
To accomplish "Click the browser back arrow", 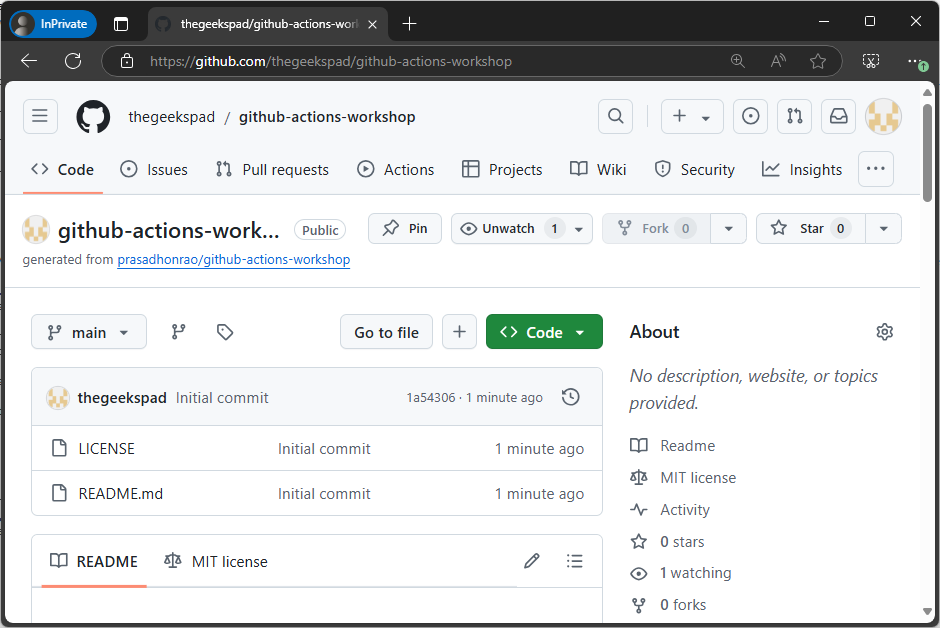I will [29, 61].
